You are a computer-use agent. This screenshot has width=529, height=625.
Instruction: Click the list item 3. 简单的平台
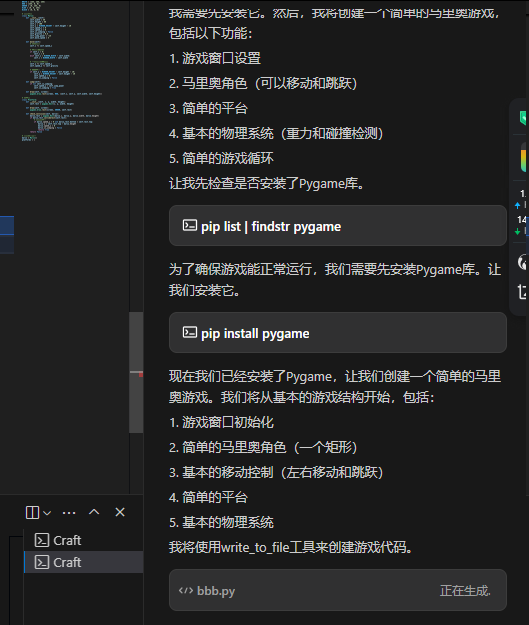(x=208, y=108)
